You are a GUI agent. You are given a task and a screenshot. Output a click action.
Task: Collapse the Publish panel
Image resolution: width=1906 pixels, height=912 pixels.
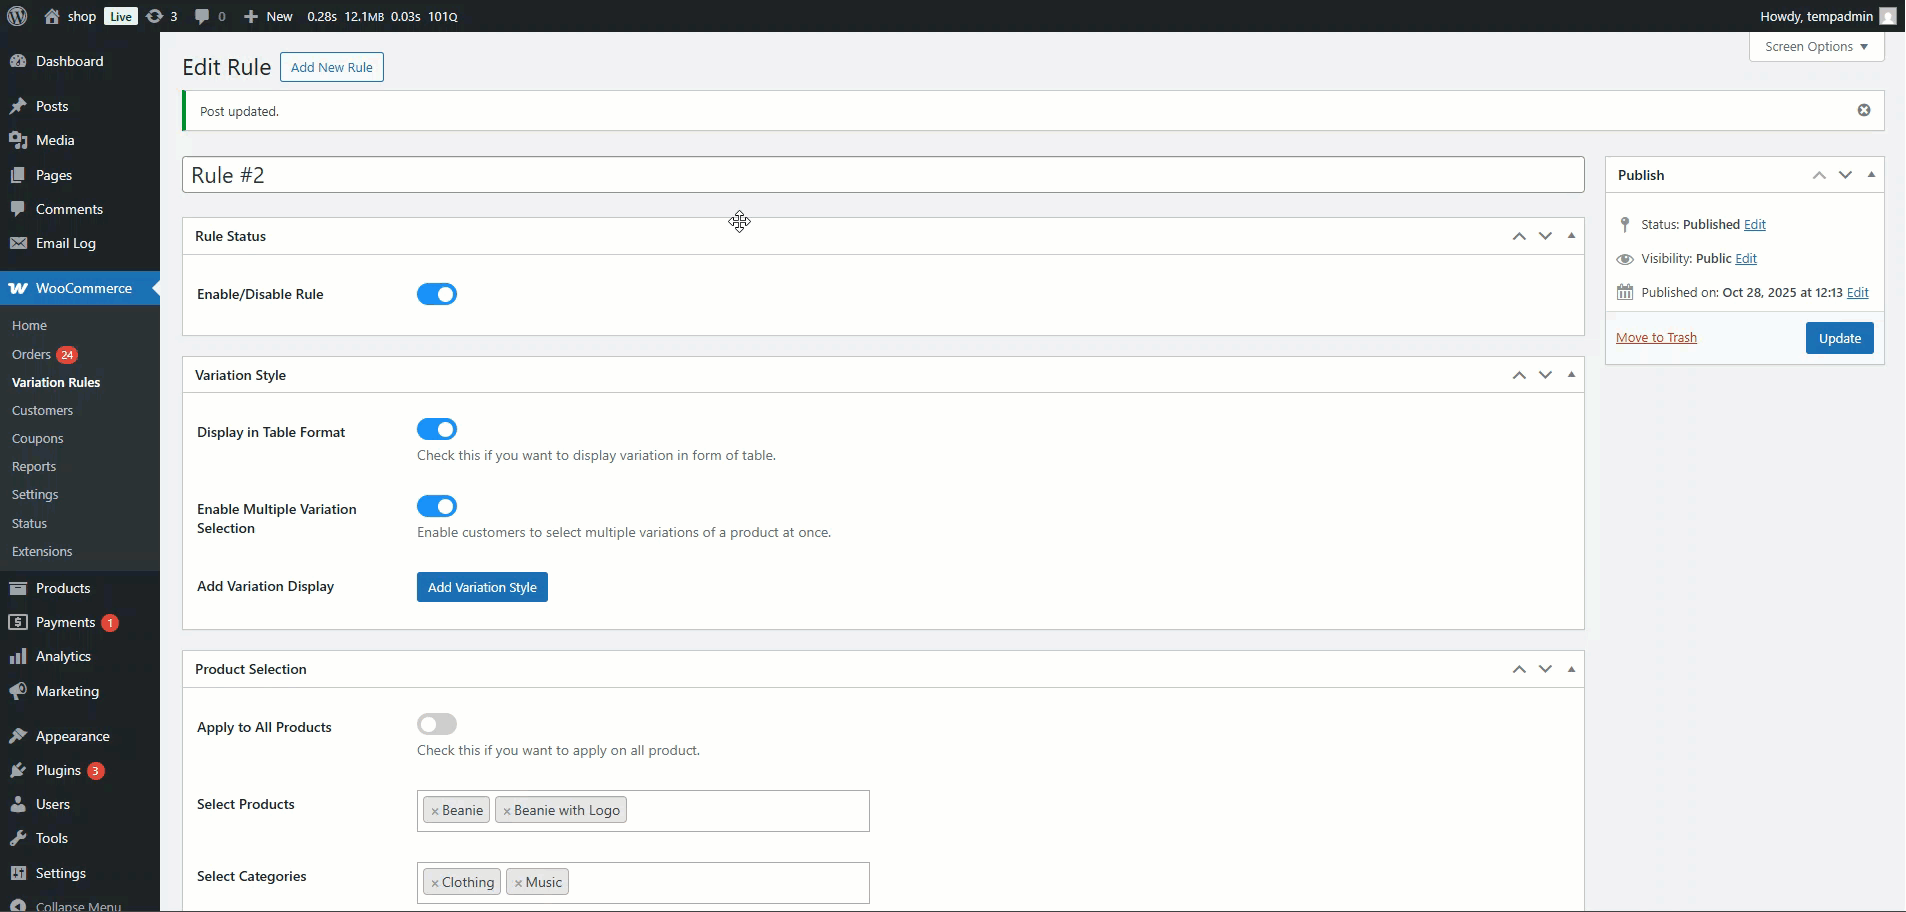point(1871,175)
